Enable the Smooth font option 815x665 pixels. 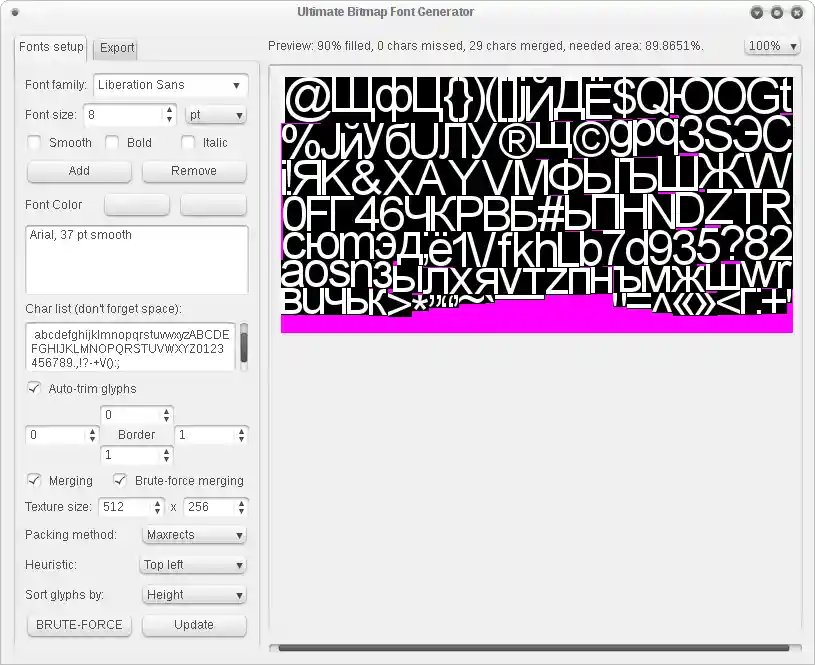34,143
